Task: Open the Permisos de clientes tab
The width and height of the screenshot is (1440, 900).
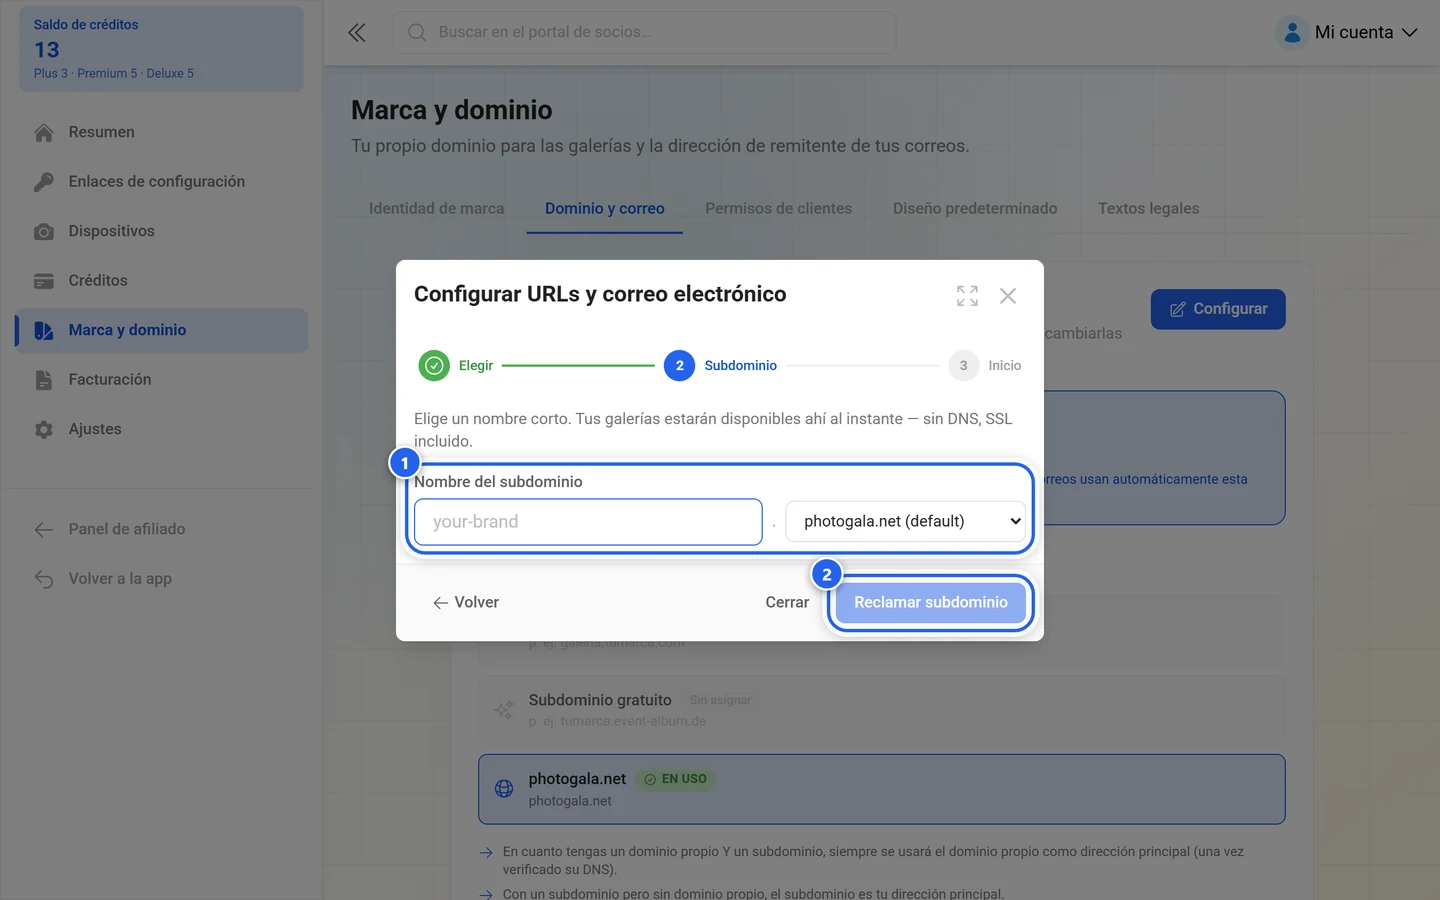Action: 778,208
